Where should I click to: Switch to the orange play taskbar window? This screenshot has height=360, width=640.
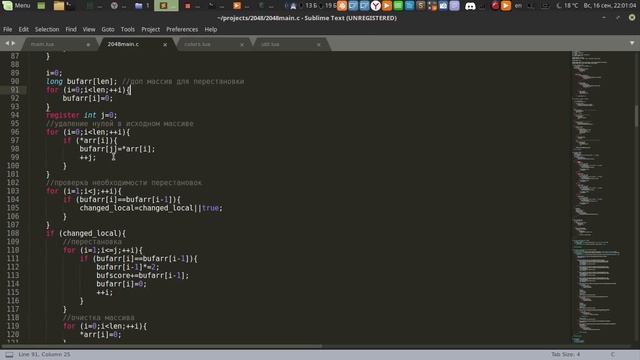241,6
